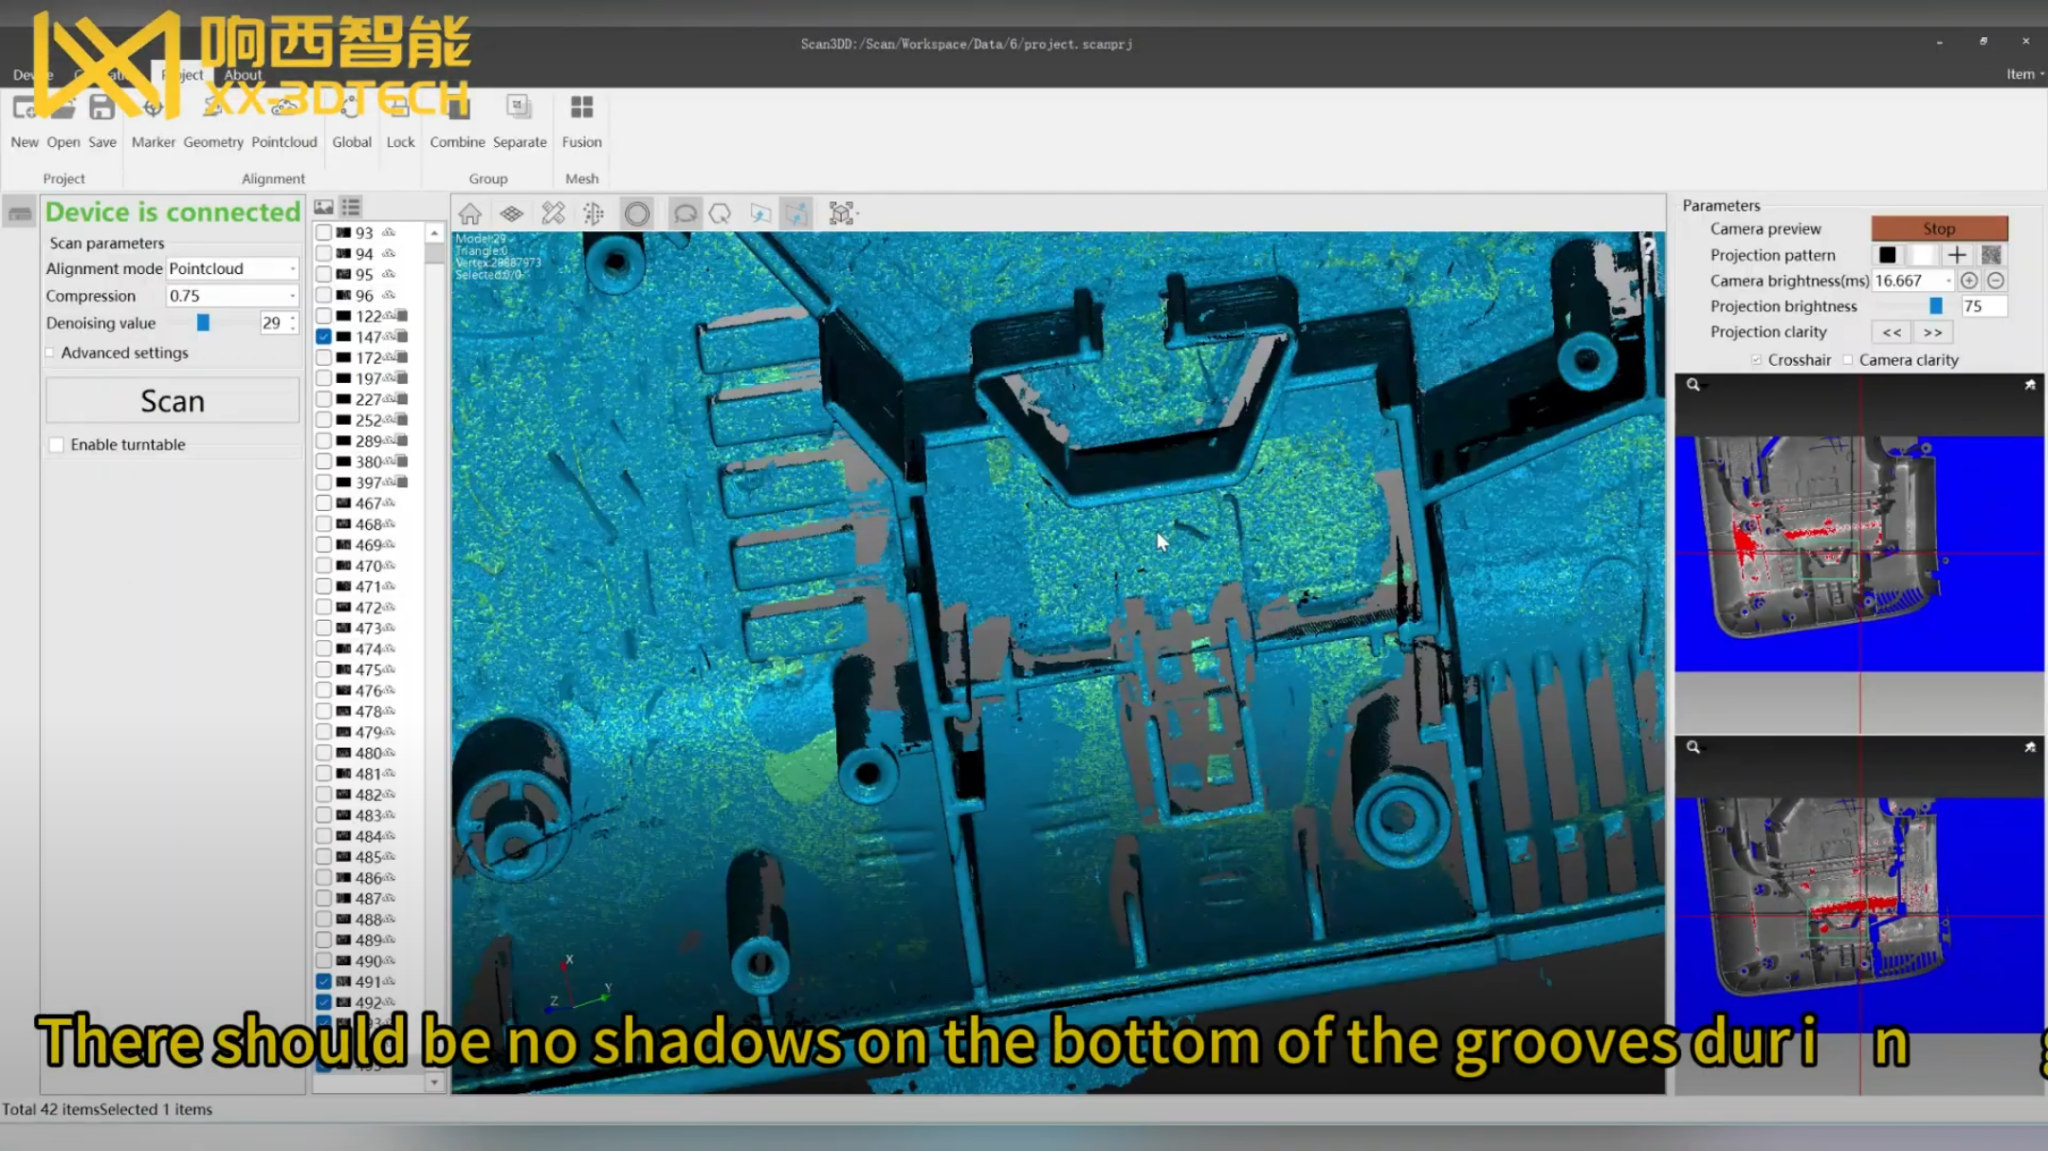This screenshot has width=2048, height=1151.
Task: Enable the Camera clarity checkbox
Action: (x=1848, y=360)
